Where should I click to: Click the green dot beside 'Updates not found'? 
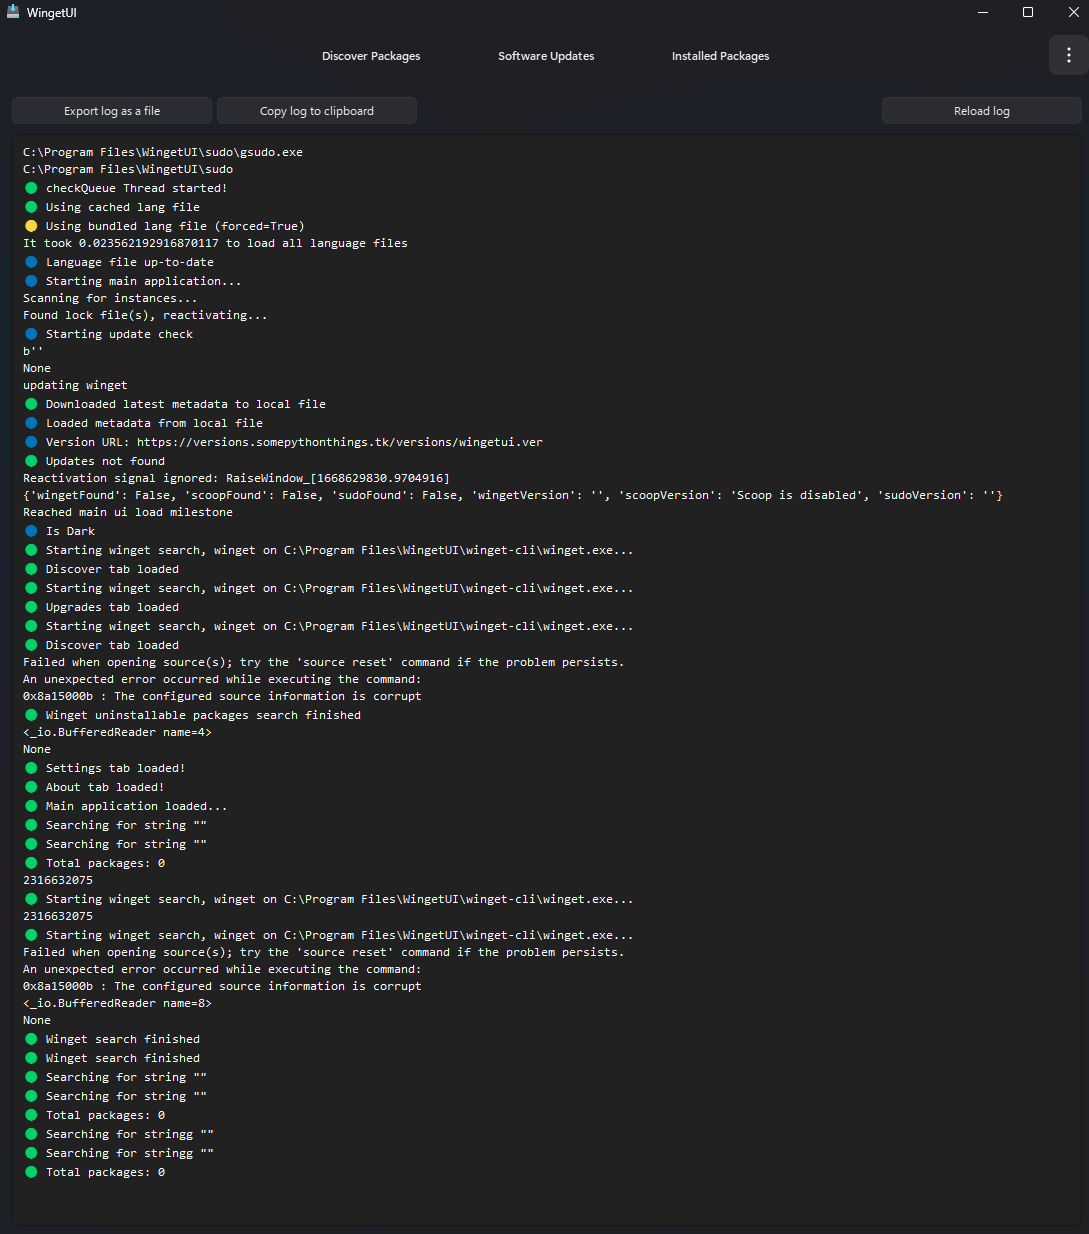(31, 460)
